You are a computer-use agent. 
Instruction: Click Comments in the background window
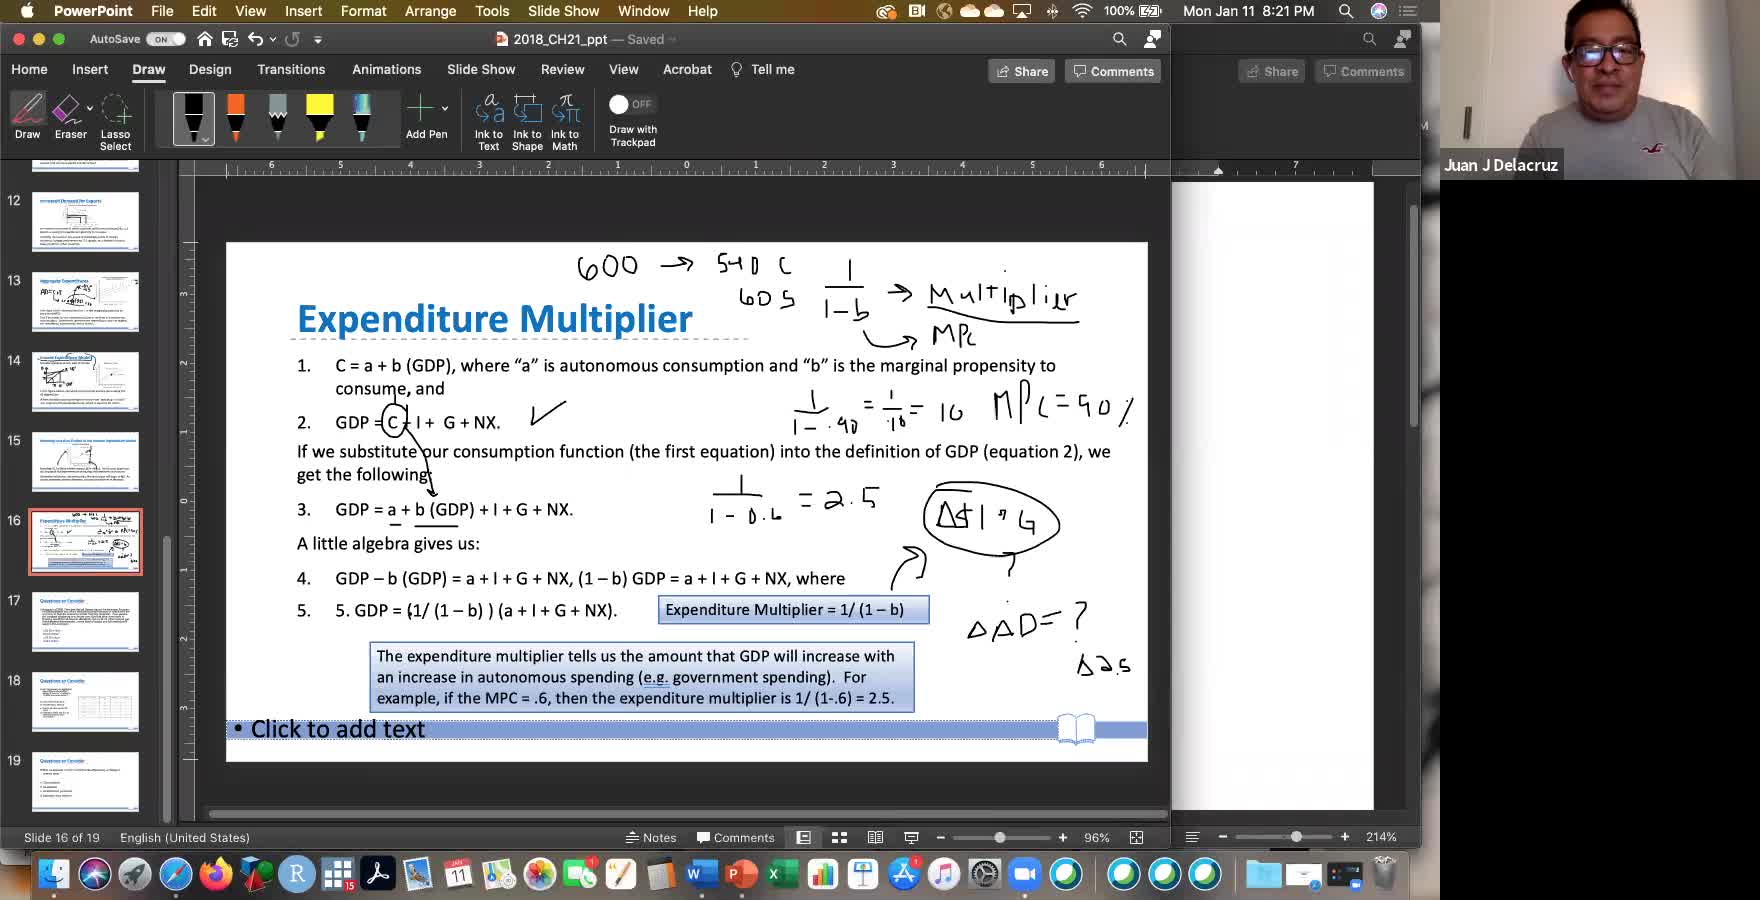1363,71
